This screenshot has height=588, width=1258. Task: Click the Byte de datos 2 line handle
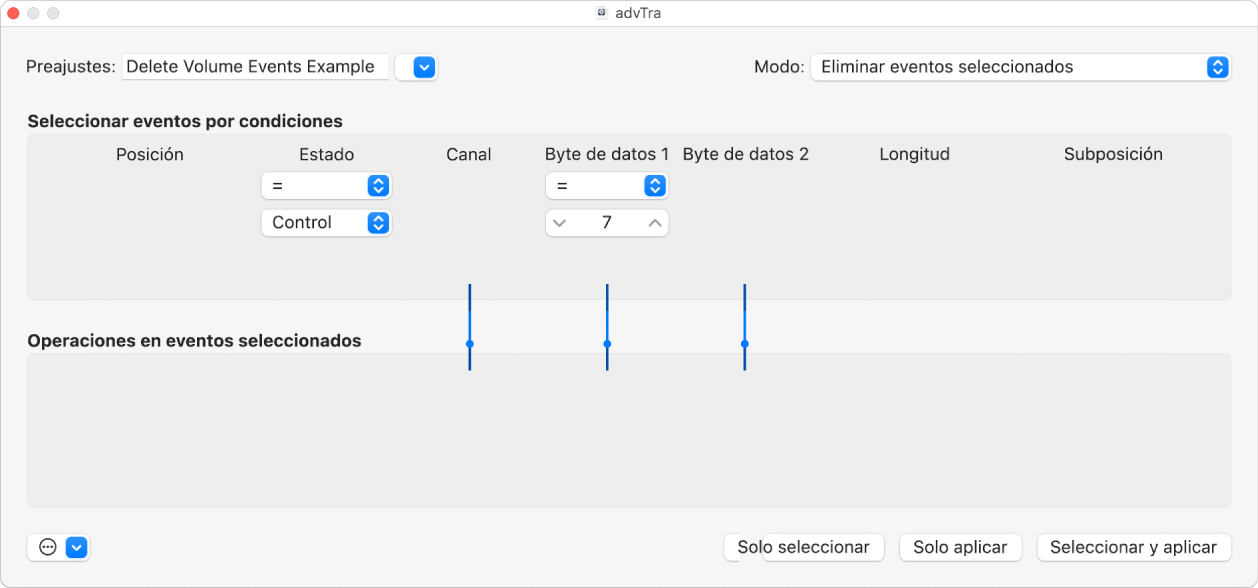745,343
